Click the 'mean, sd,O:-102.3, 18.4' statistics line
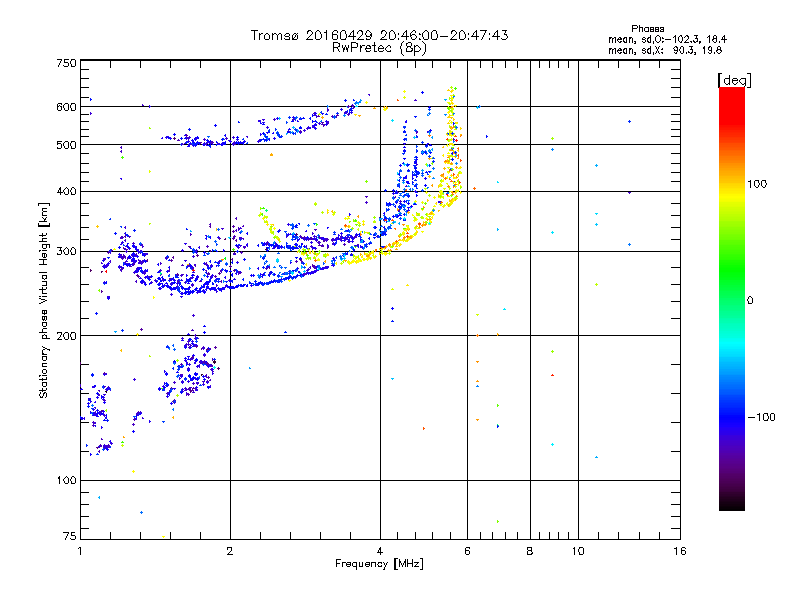 [667, 39]
